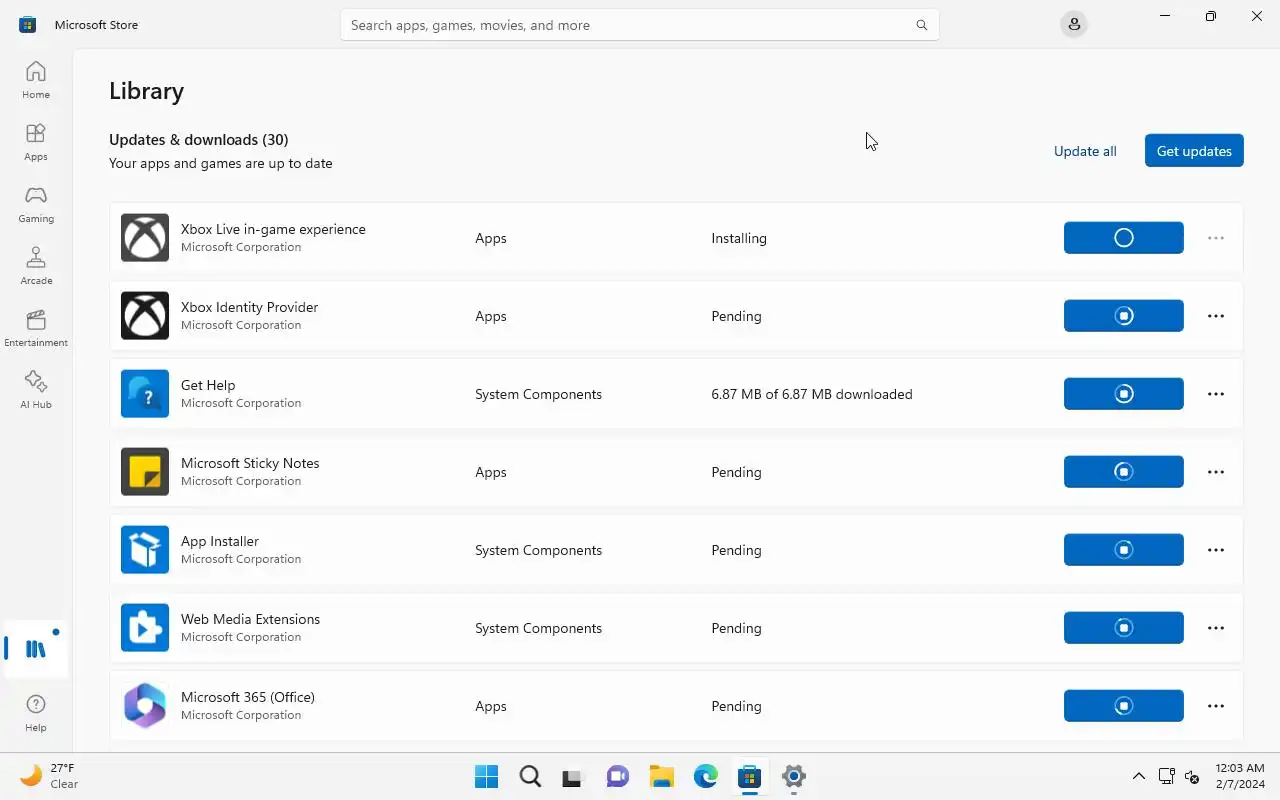Screen dimensions: 1280x800
Task: Open the Home section in sidebar
Action: tap(36, 80)
